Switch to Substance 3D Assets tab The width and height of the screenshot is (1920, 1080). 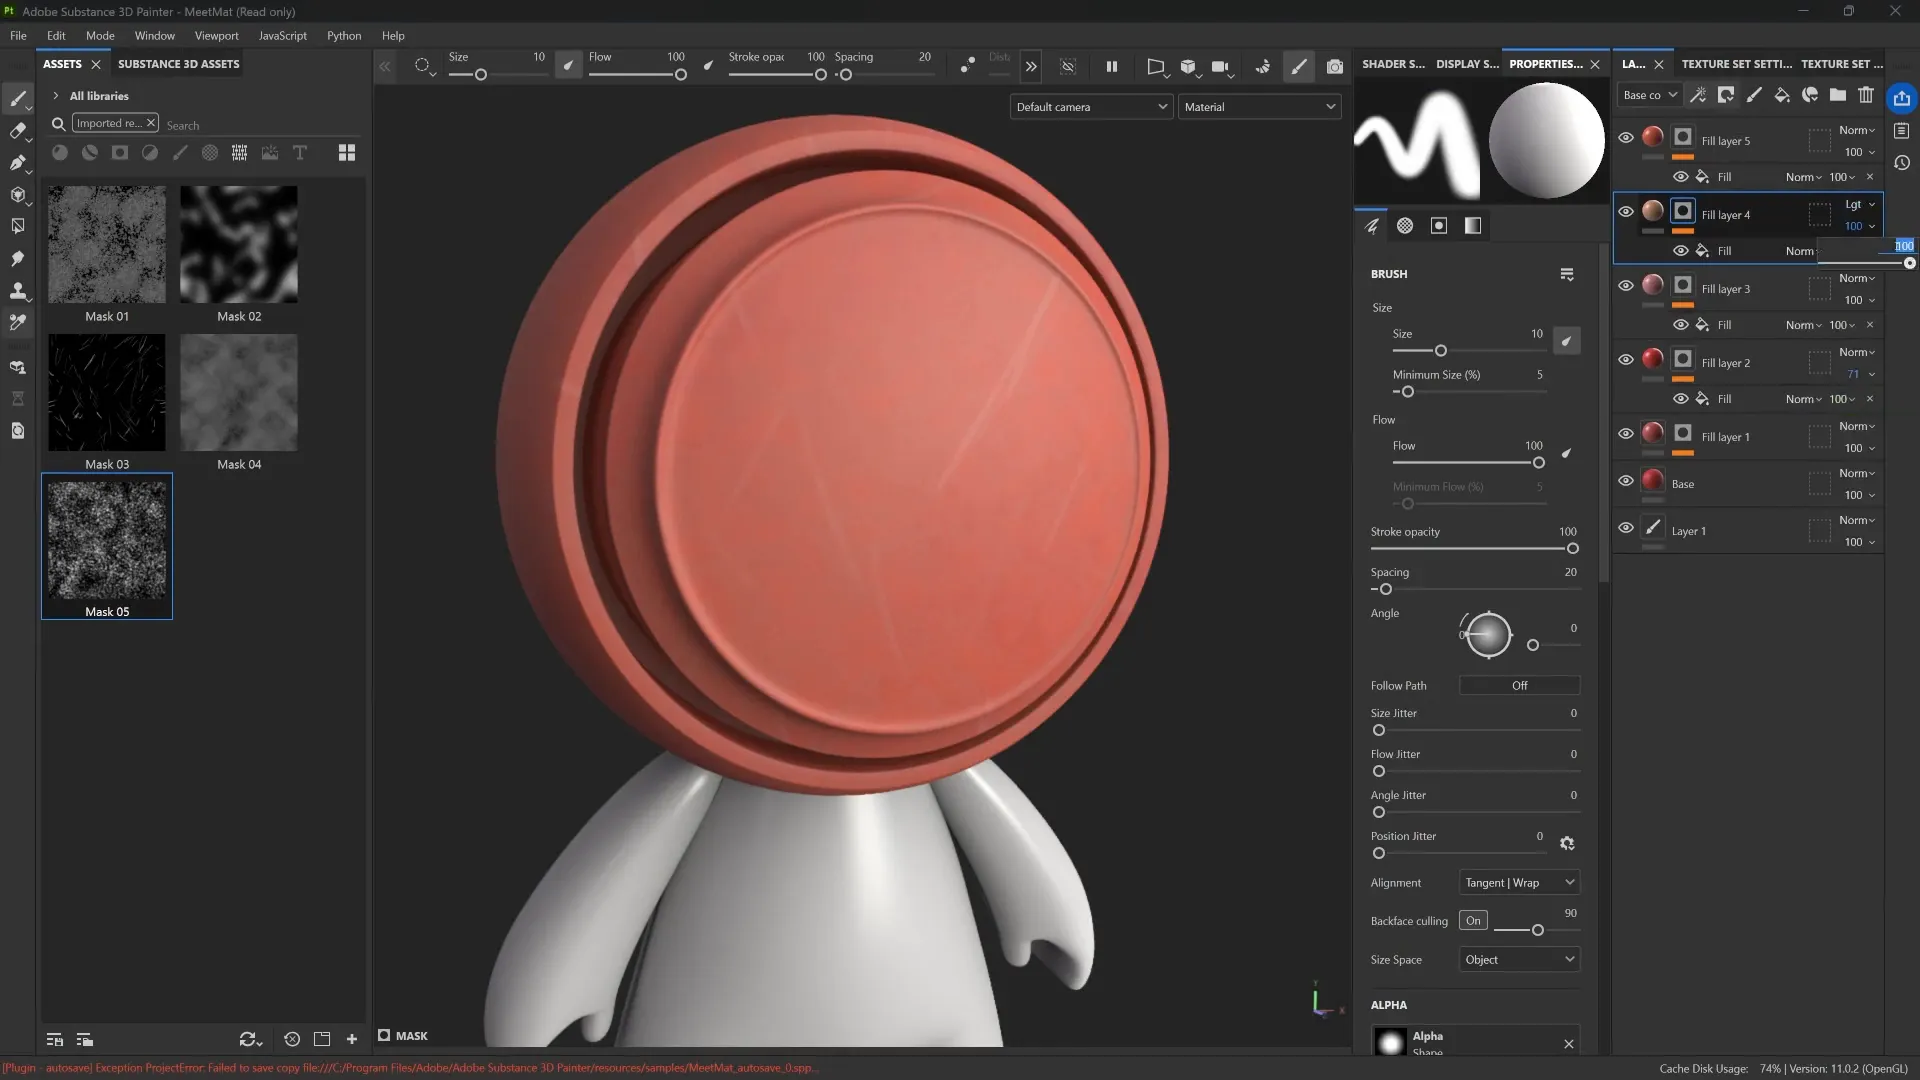178,64
